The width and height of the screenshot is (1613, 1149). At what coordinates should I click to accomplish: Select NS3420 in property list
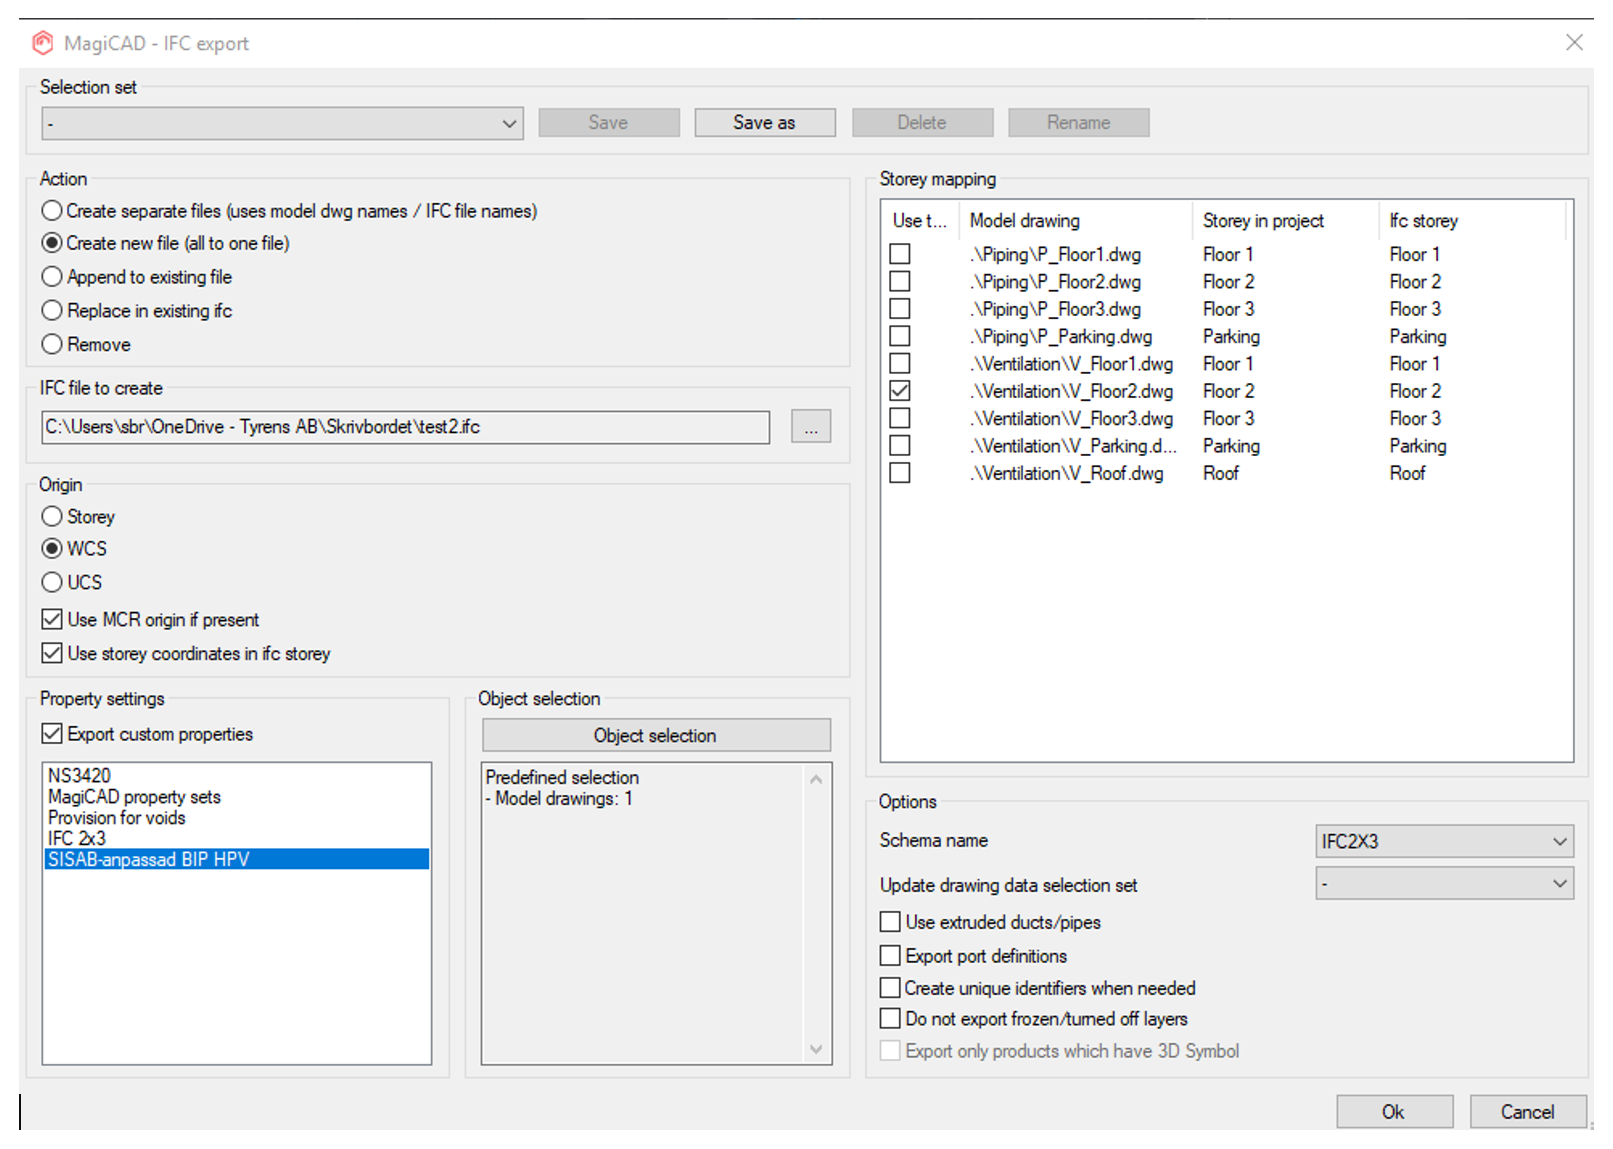point(237,776)
